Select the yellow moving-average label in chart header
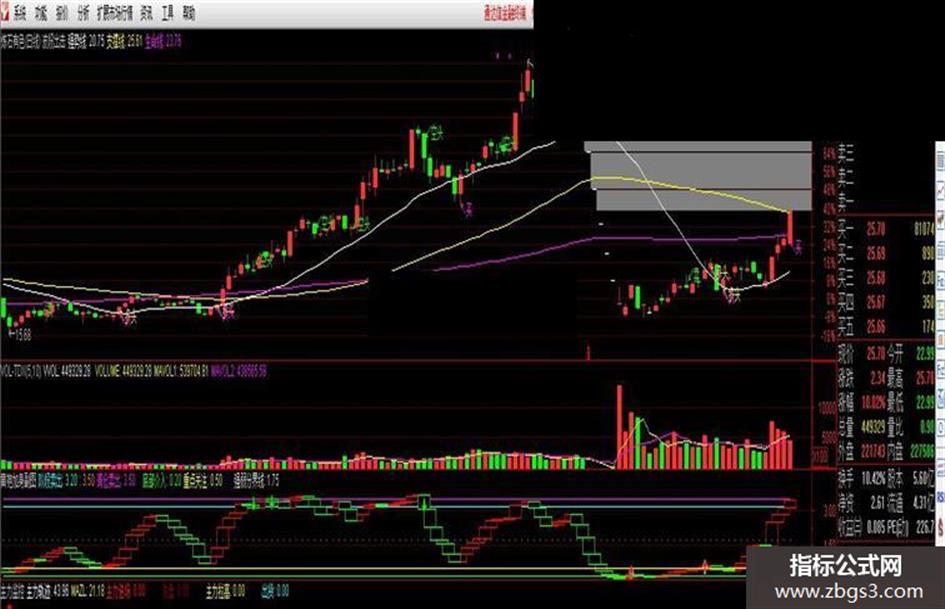Screen dimensions: 945x609 (125, 42)
